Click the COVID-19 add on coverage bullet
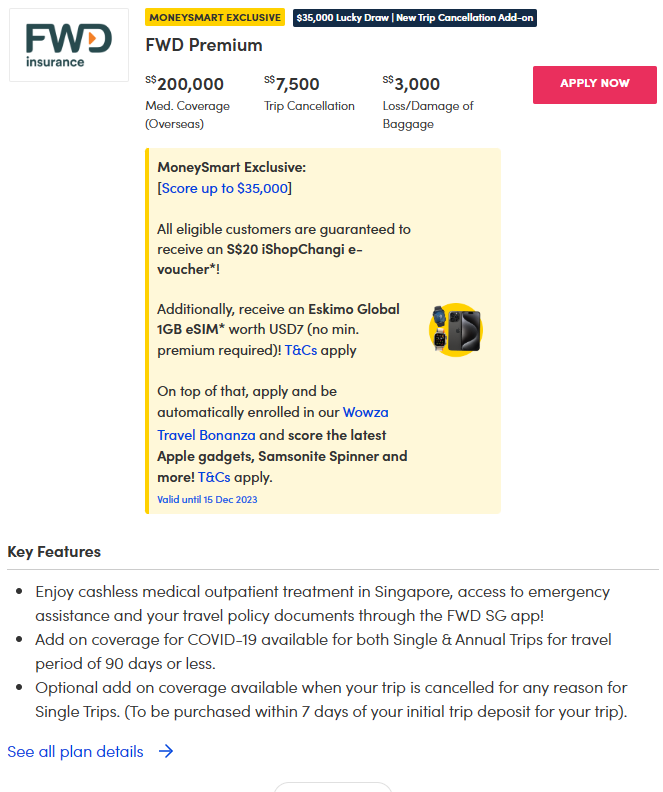 point(323,650)
